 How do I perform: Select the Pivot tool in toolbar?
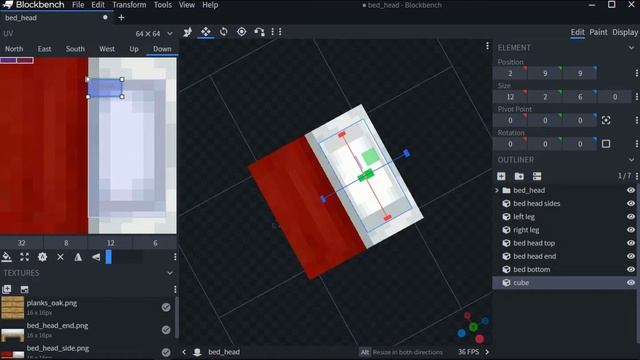click(242, 32)
